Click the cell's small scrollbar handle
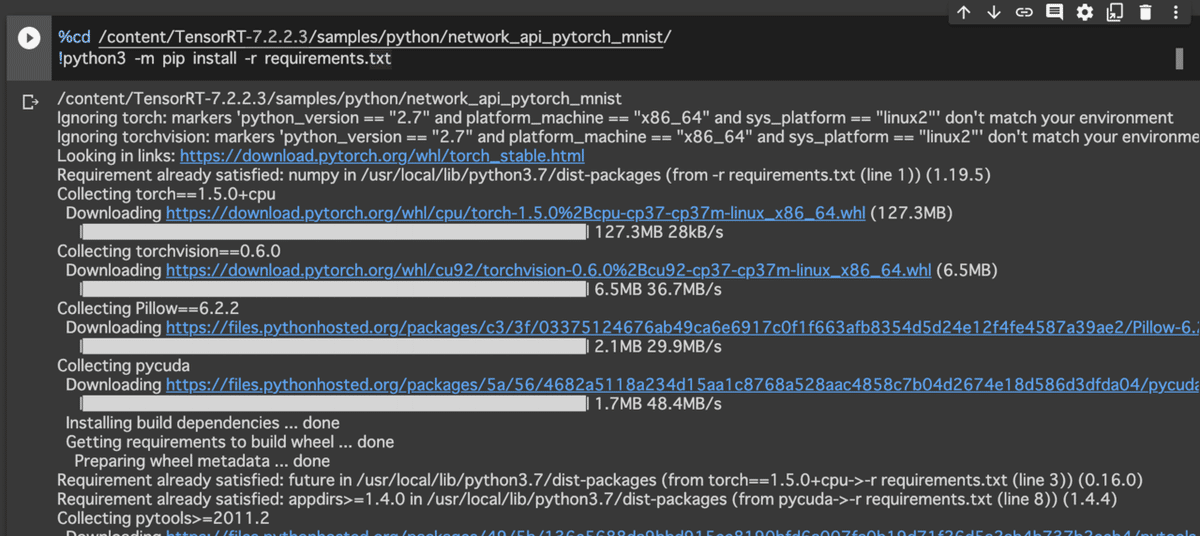 (x=1178, y=58)
